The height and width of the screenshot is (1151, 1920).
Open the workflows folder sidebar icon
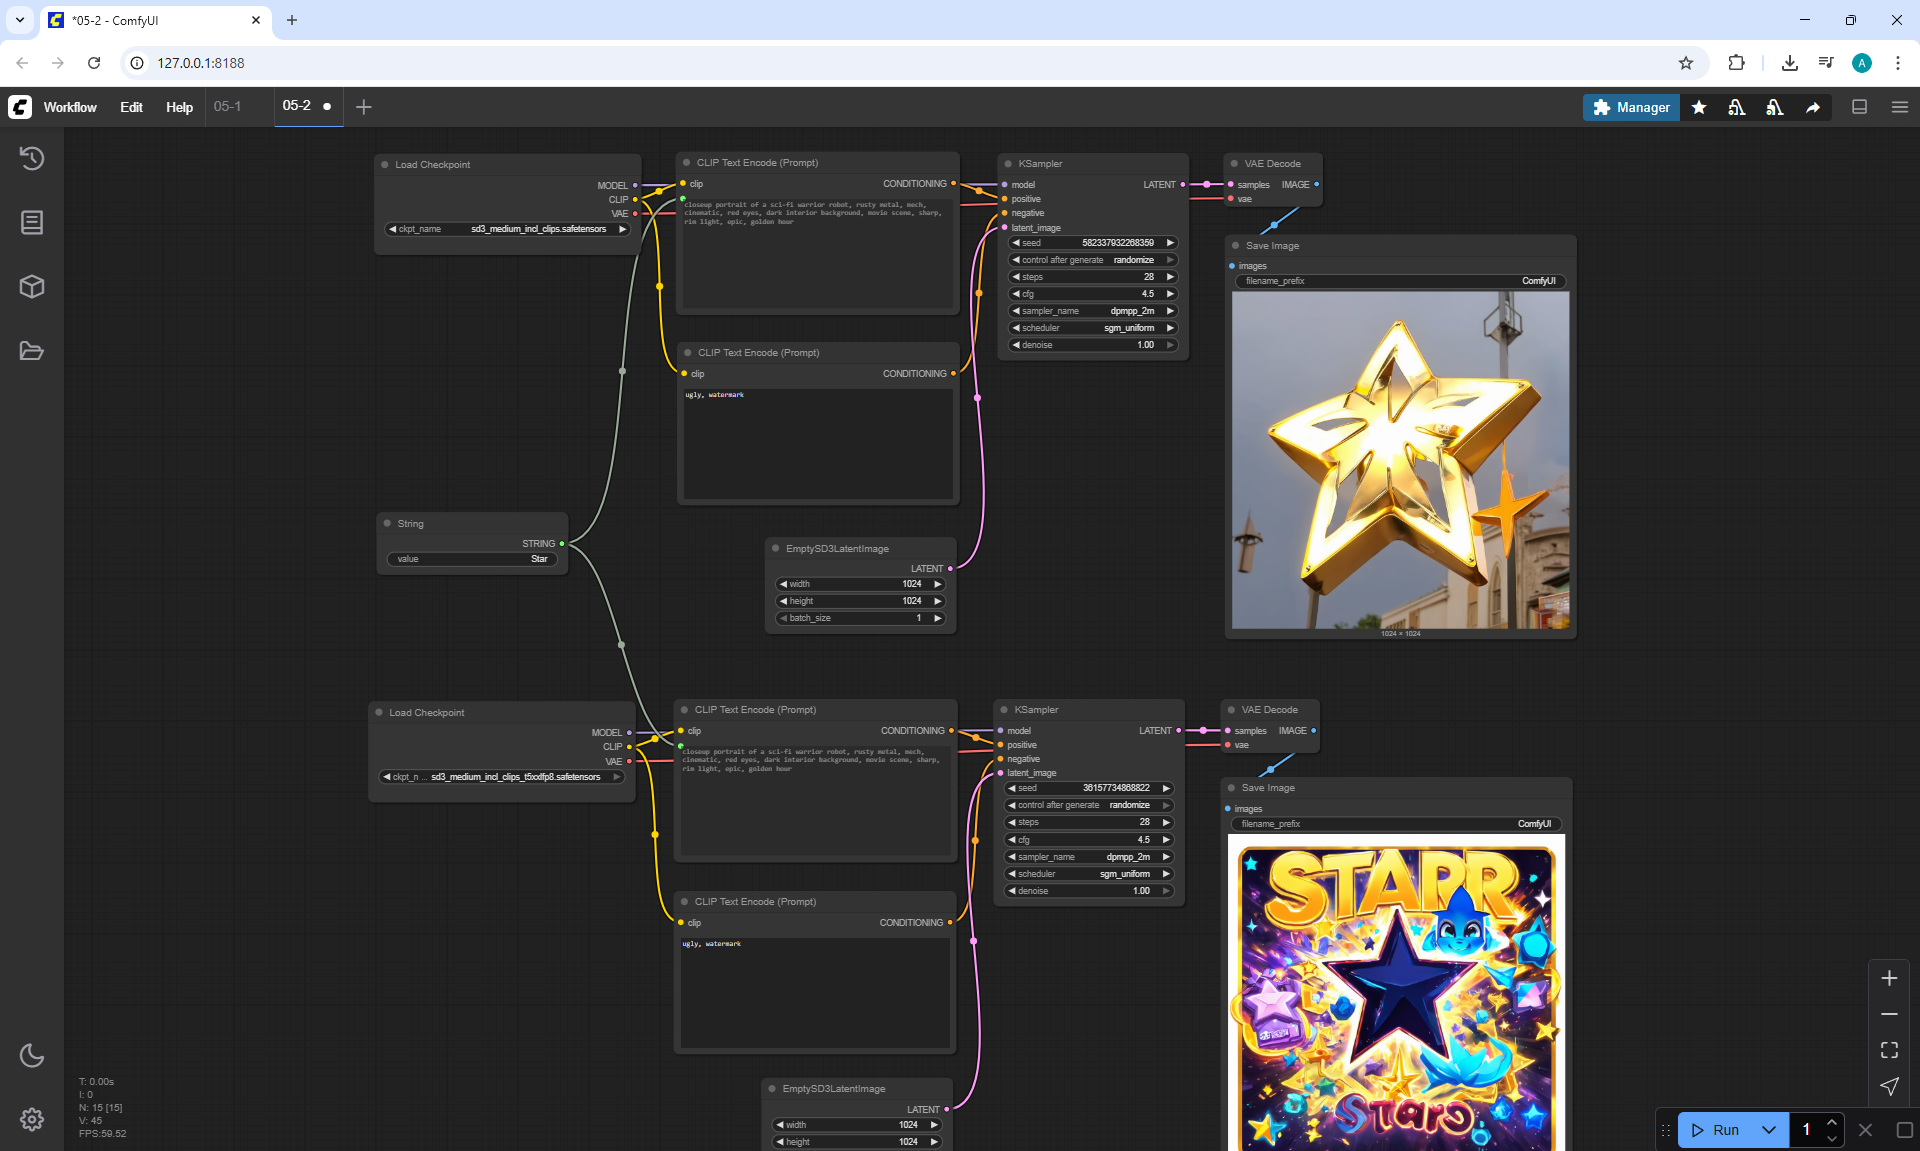click(32, 351)
